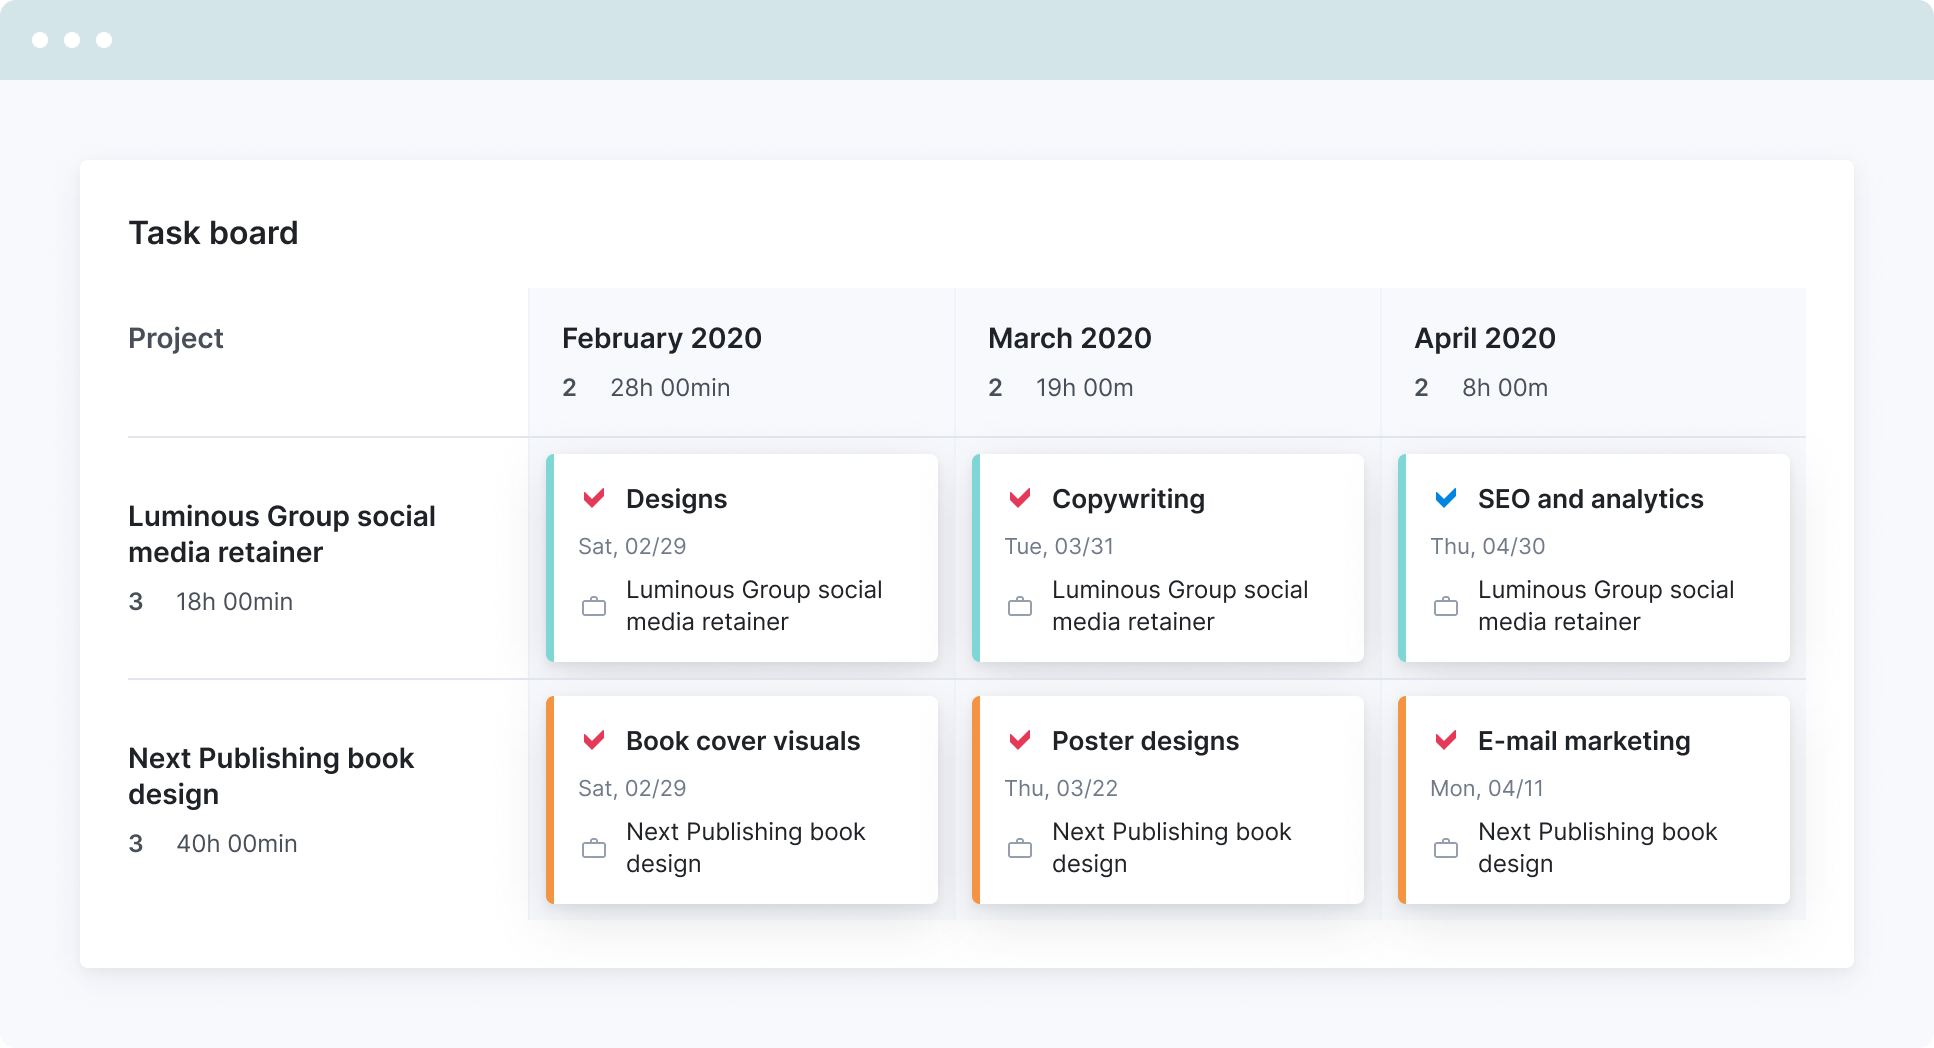Click the Tue, 03/31 due date
Viewport: 1934px width, 1048px height.
click(1059, 547)
